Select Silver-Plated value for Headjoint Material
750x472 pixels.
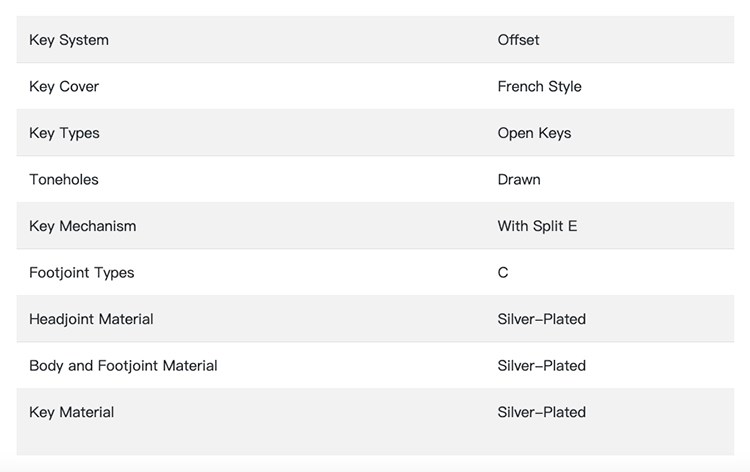tap(541, 319)
